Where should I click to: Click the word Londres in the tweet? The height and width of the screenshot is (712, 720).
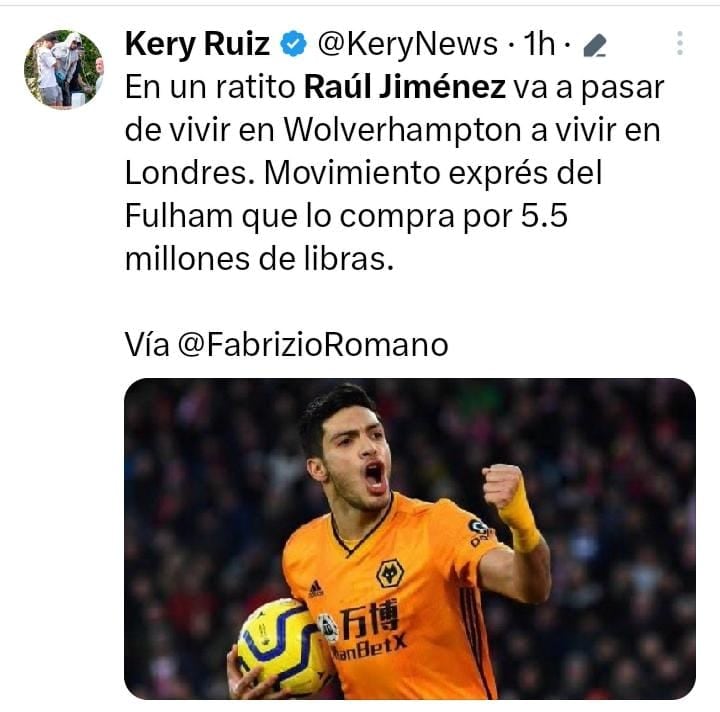coord(190,173)
